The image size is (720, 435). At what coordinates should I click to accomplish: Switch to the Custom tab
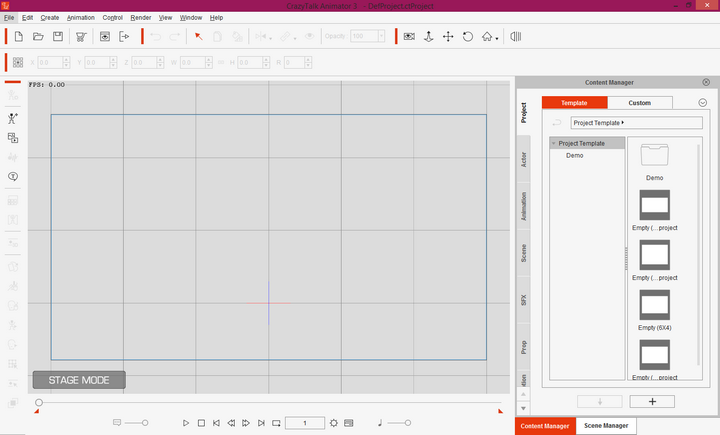640,102
